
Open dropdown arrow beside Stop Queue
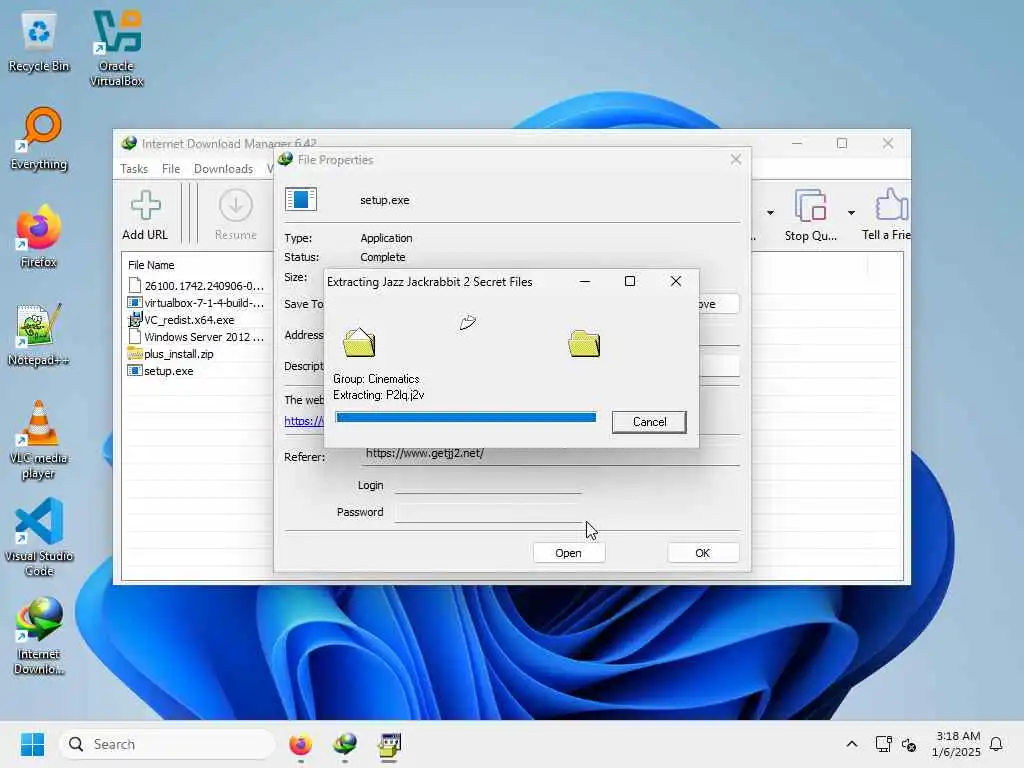point(851,213)
